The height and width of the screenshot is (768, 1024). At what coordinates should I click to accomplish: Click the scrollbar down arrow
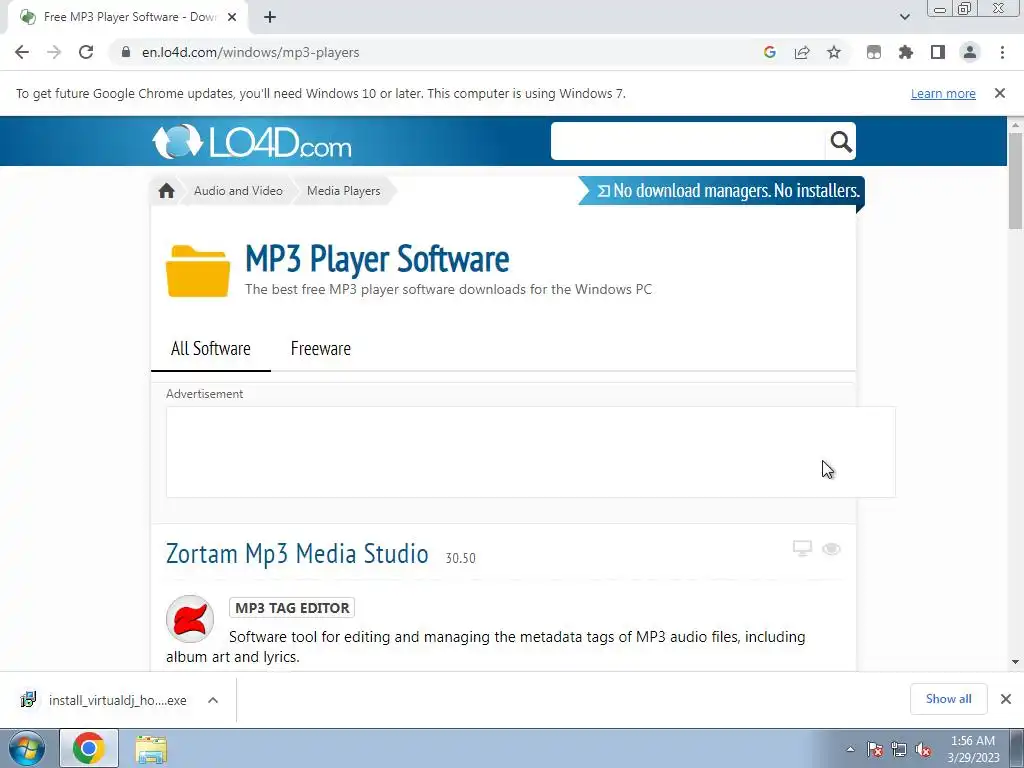pyautogui.click(x=1016, y=662)
